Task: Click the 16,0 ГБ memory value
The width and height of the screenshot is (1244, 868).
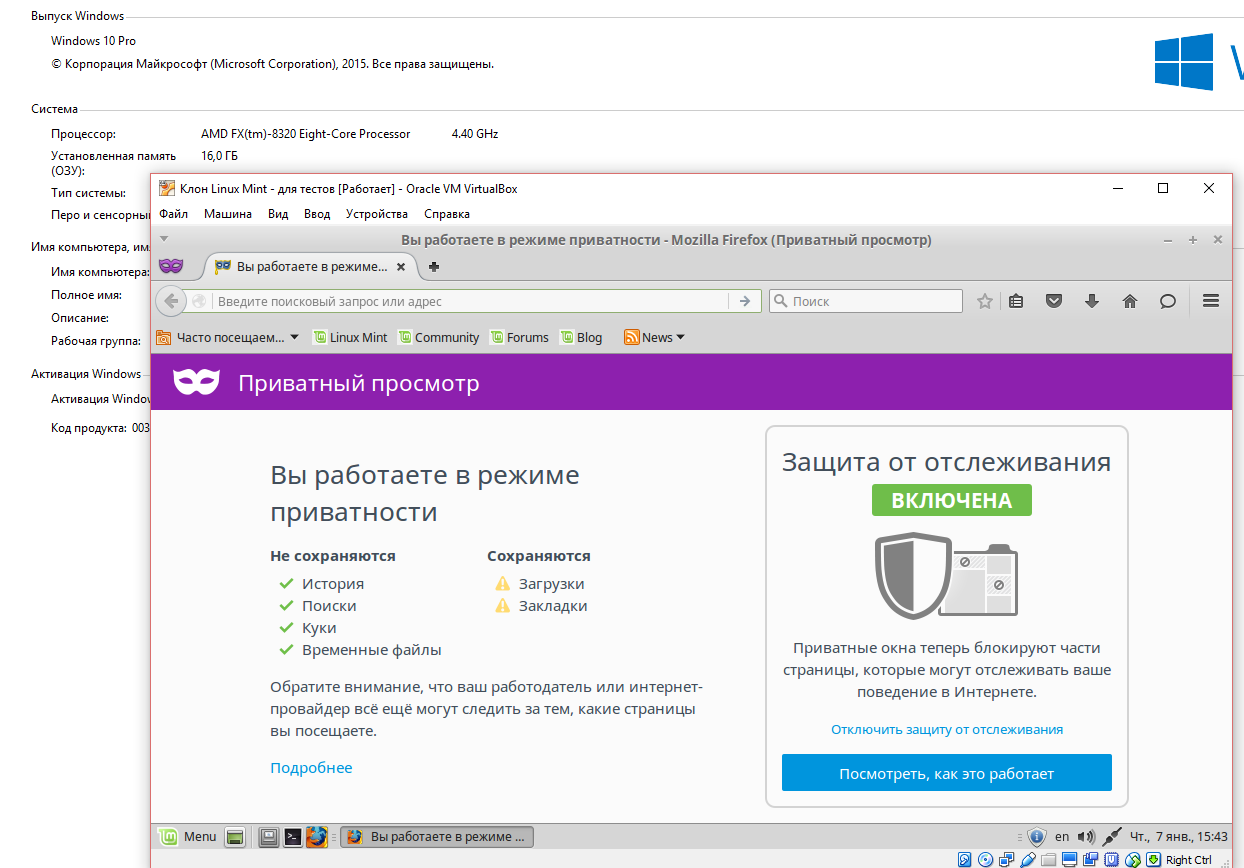Action: tap(219, 155)
